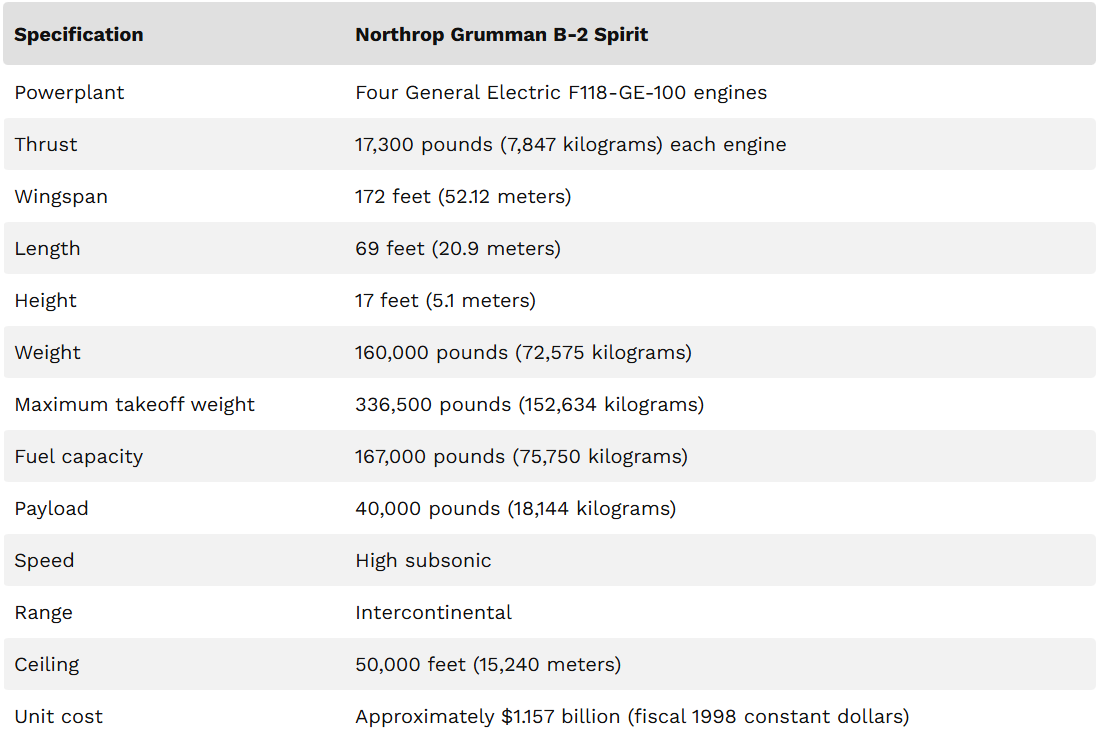Click the Northrop Grumman B-2 Spirit header
Screen dimensions: 1101x755
501,35
